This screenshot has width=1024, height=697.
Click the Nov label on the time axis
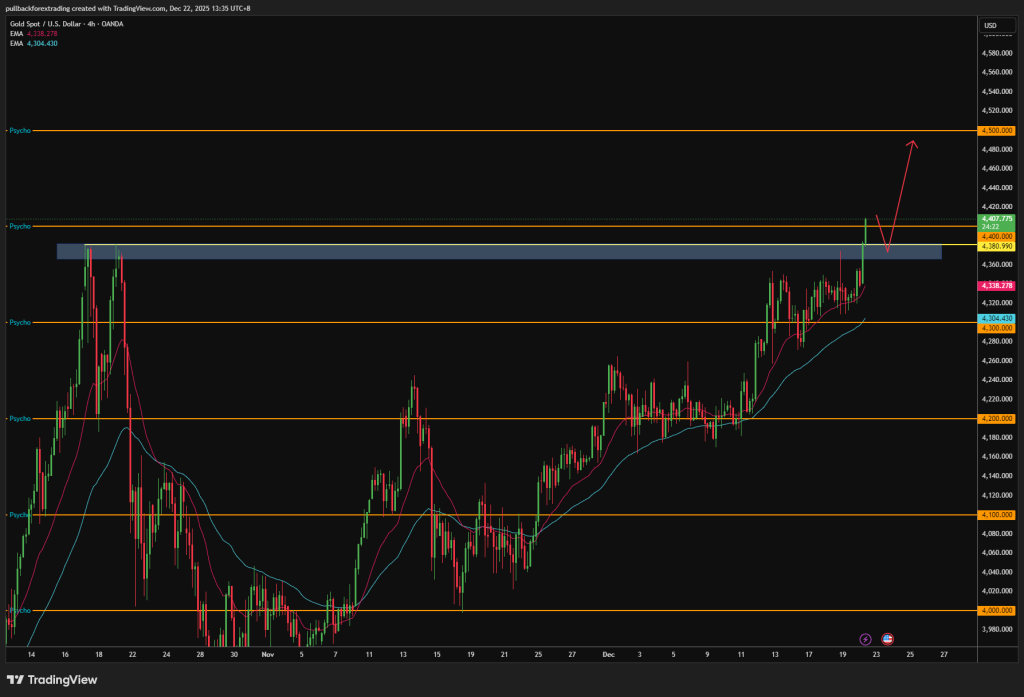coord(266,653)
